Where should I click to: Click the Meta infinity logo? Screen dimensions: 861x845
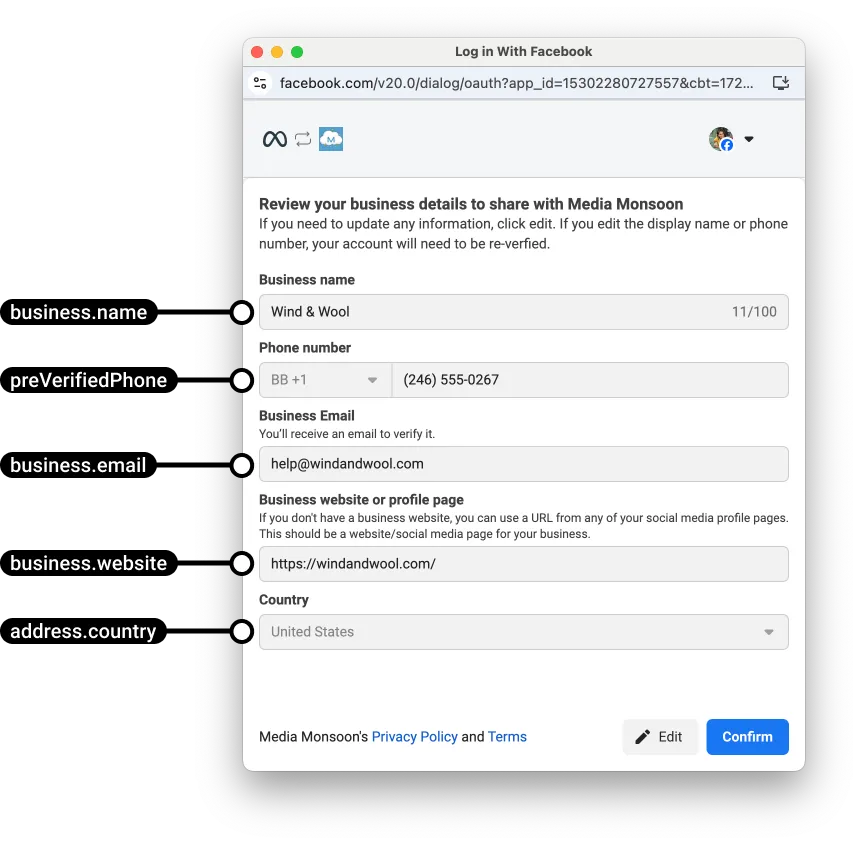tap(274, 140)
